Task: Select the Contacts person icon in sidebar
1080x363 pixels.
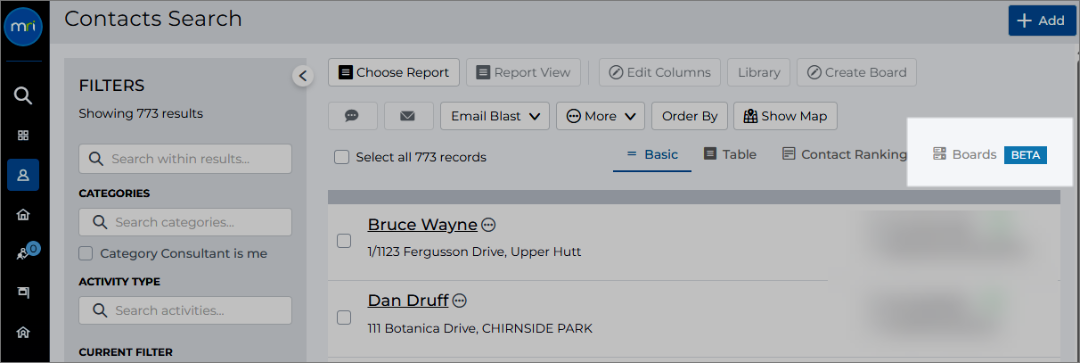Action: pos(23,175)
